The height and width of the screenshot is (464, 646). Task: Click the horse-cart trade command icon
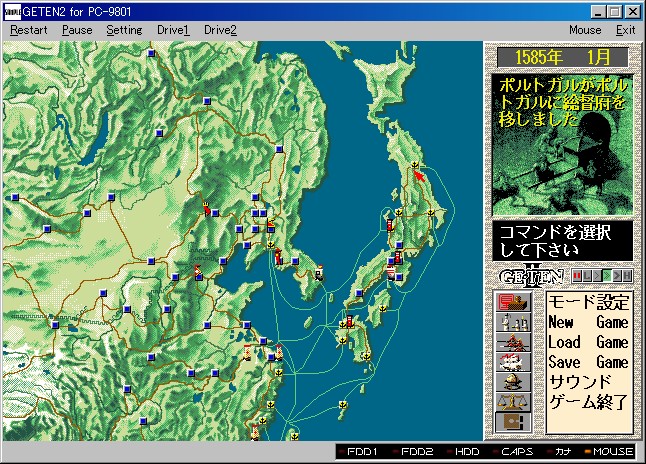pyautogui.click(x=513, y=362)
